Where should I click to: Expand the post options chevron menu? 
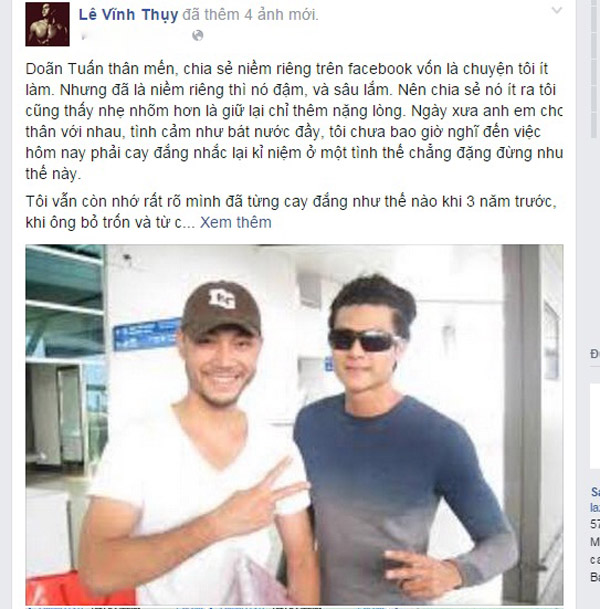coord(557,10)
